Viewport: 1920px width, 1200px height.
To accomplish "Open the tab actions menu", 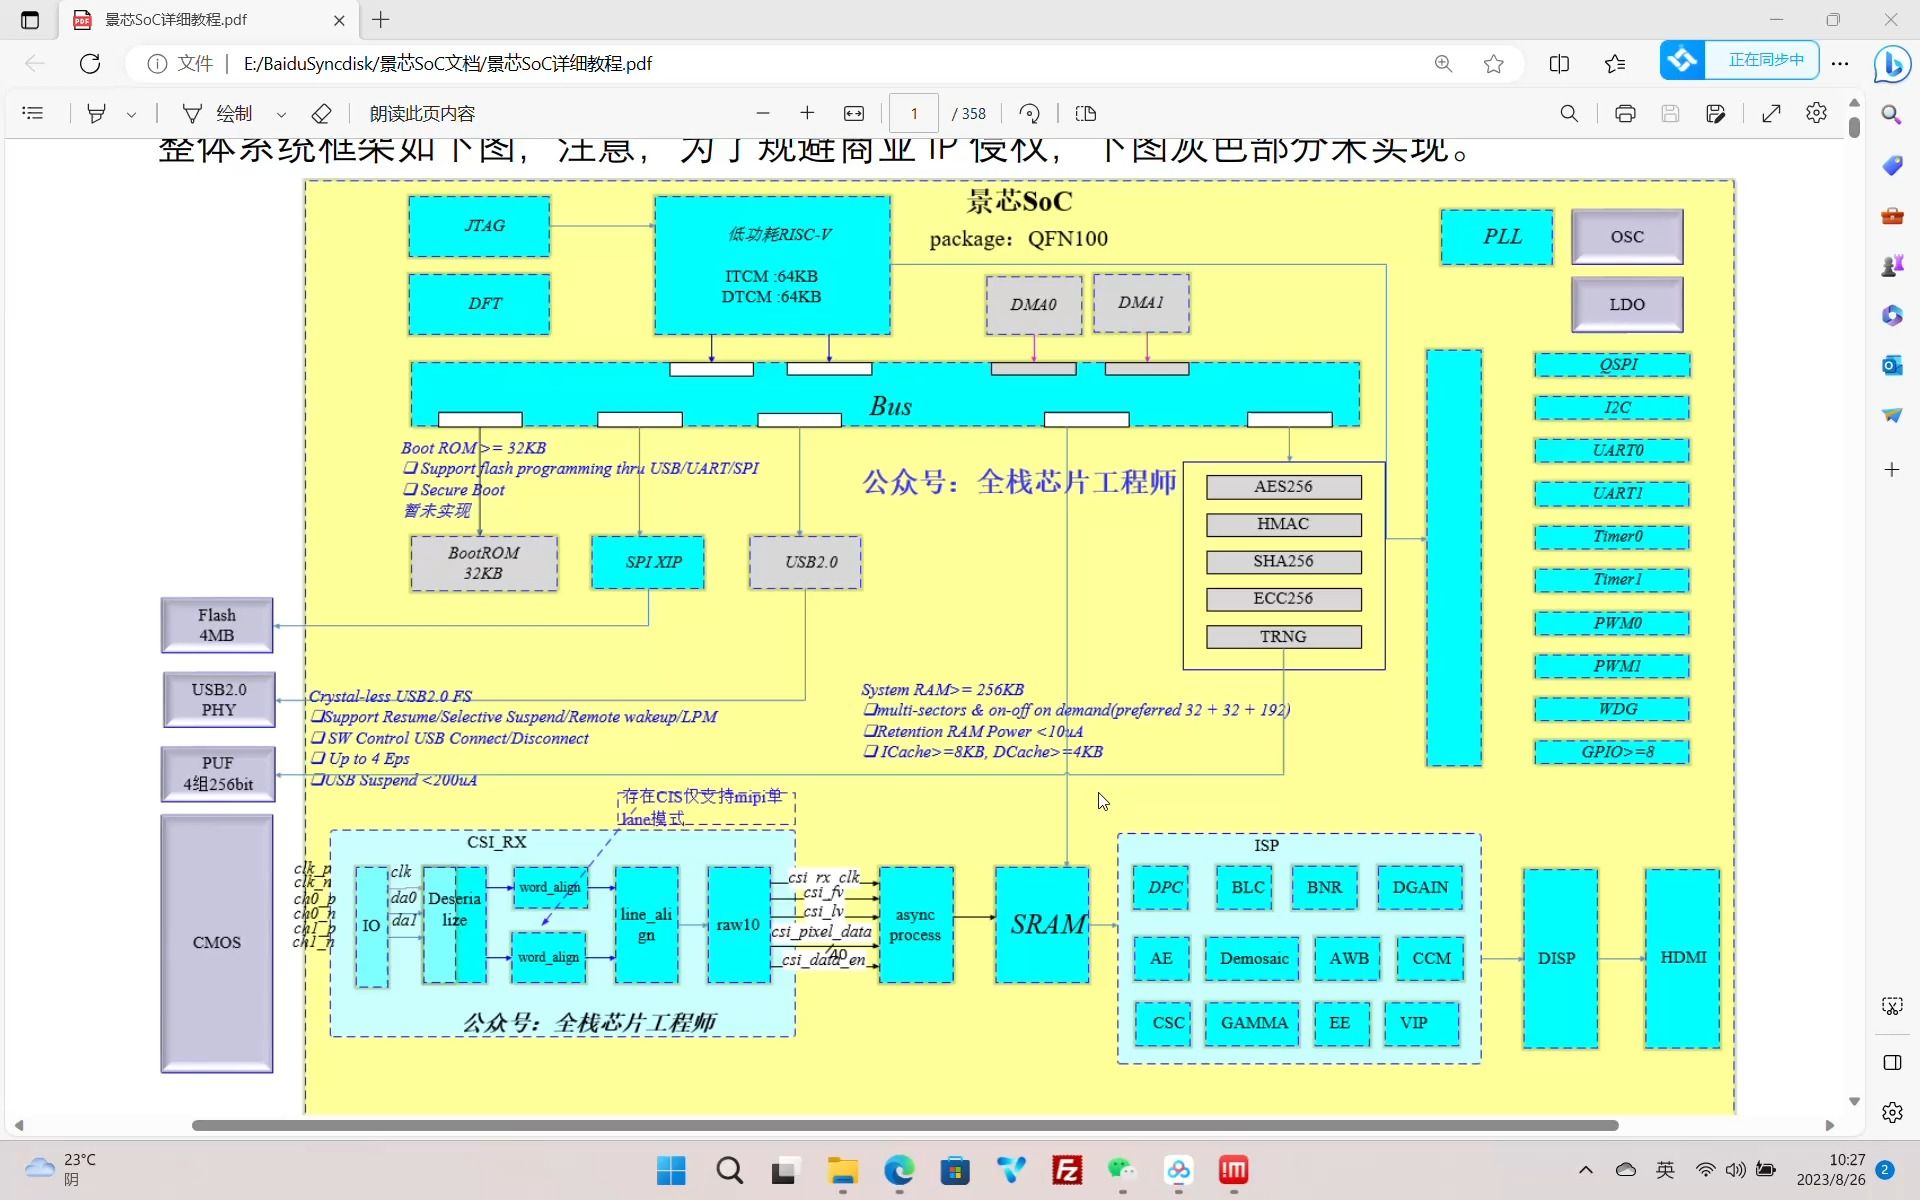I will click(x=30, y=19).
